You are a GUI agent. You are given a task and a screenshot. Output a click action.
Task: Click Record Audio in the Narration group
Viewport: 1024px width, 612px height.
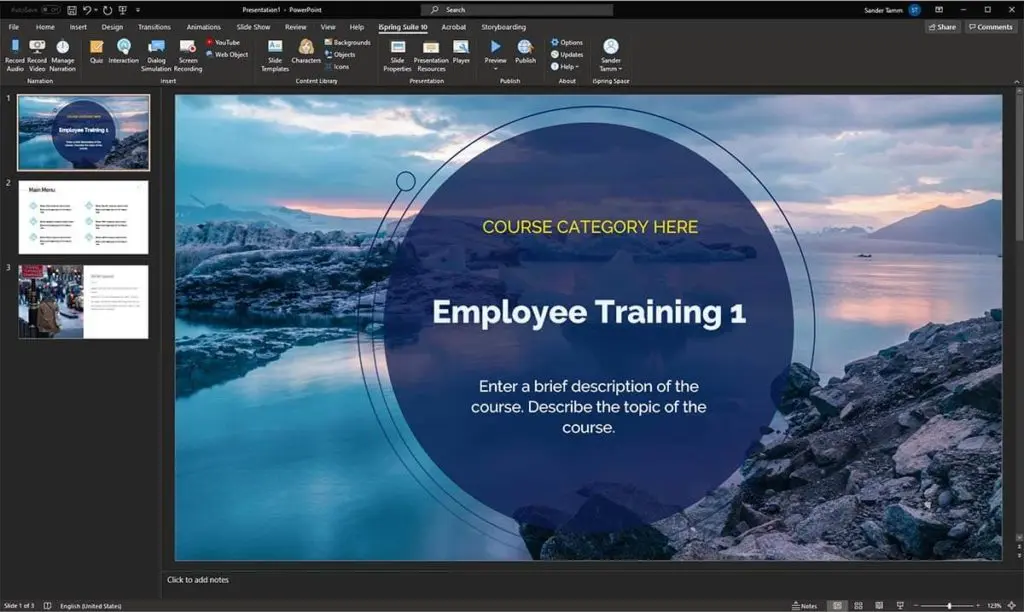click(x=15, y=55)
